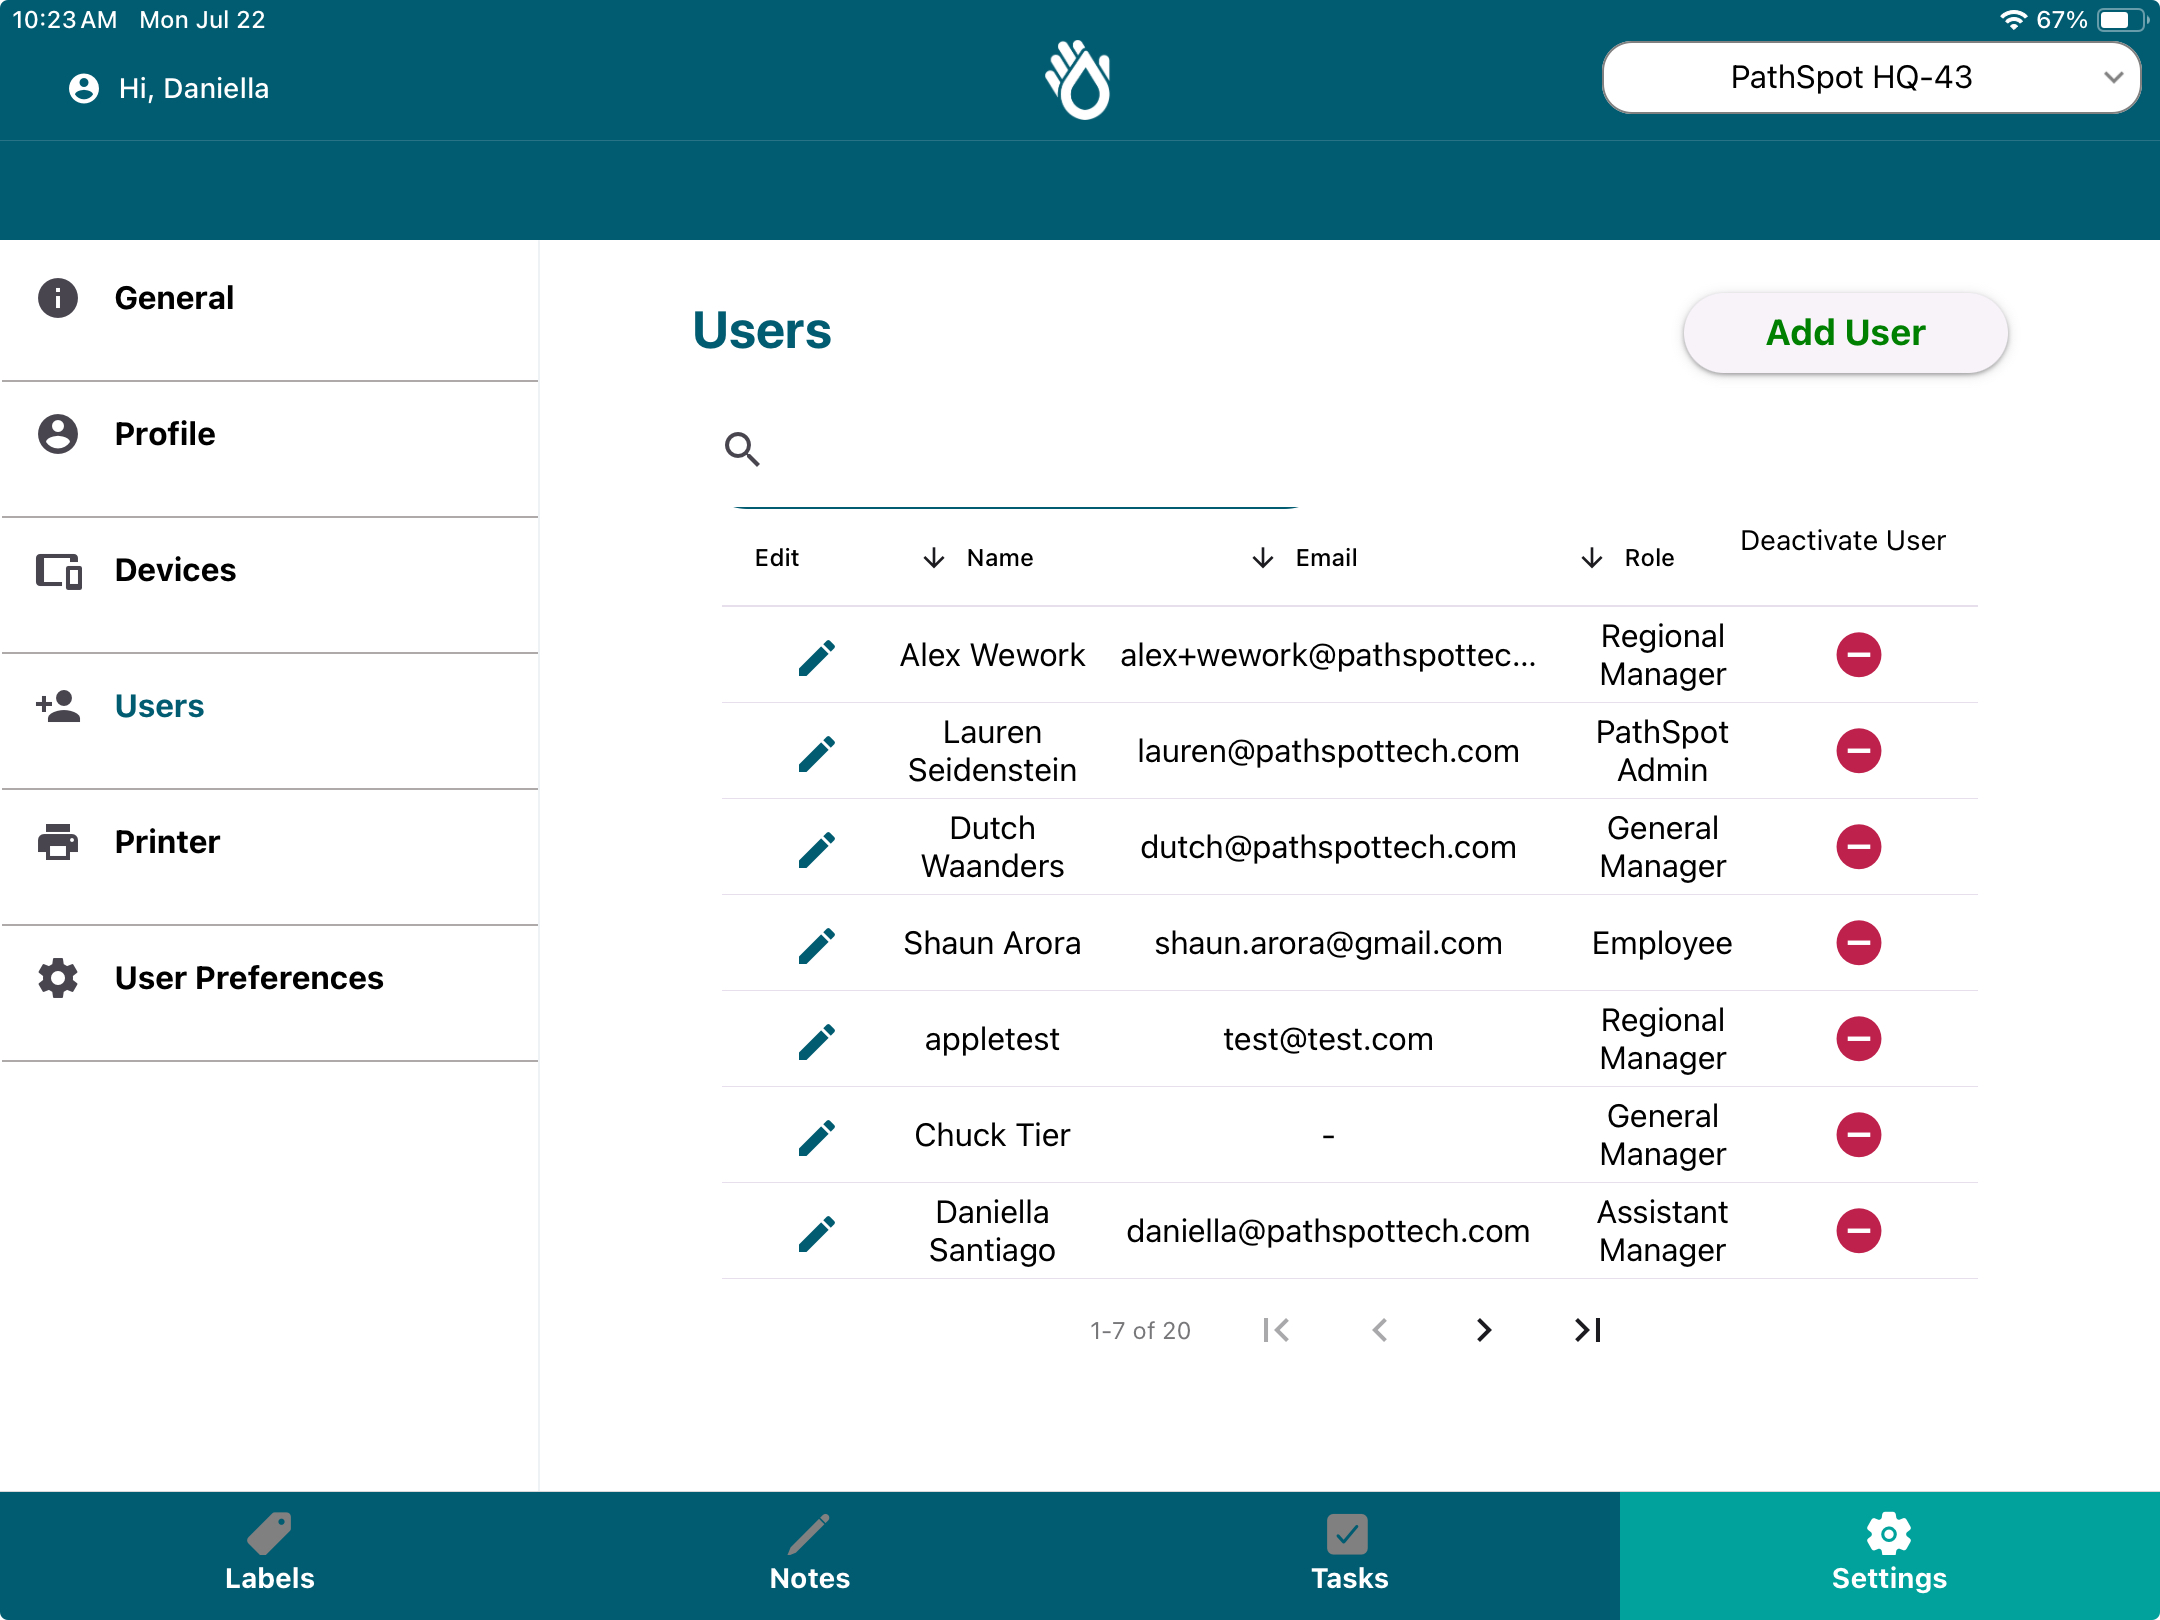Click the PathSpot hand logo
This screenshot has height=1620, width=2160.
pos(1079,80)
